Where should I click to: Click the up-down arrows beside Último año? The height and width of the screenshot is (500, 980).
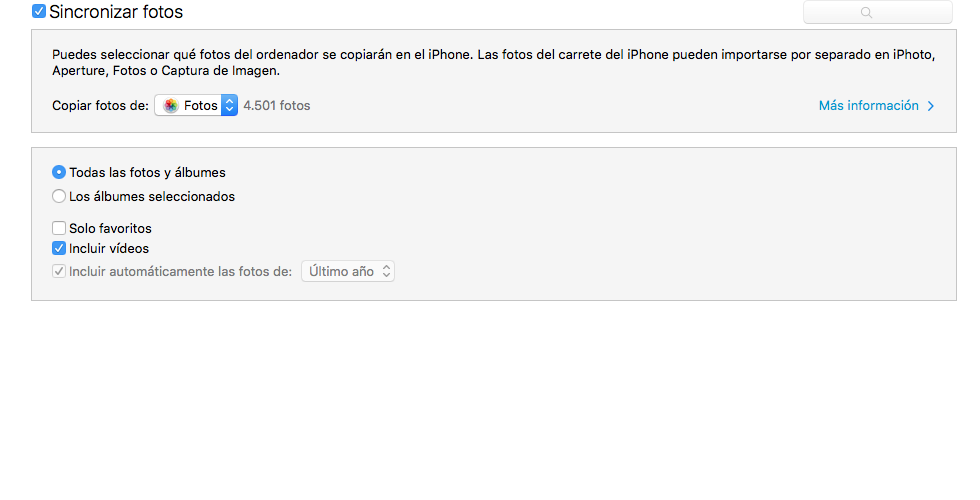pos(386,271)
